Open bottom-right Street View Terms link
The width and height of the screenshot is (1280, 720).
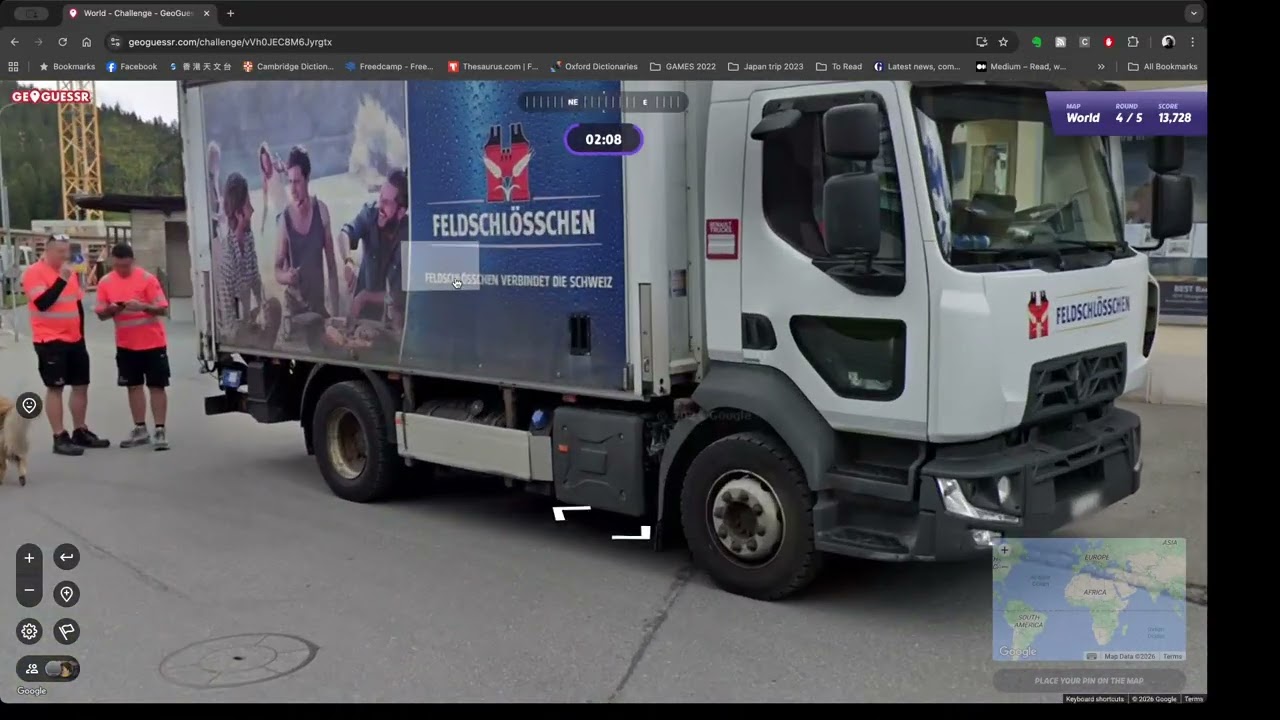1193,699
